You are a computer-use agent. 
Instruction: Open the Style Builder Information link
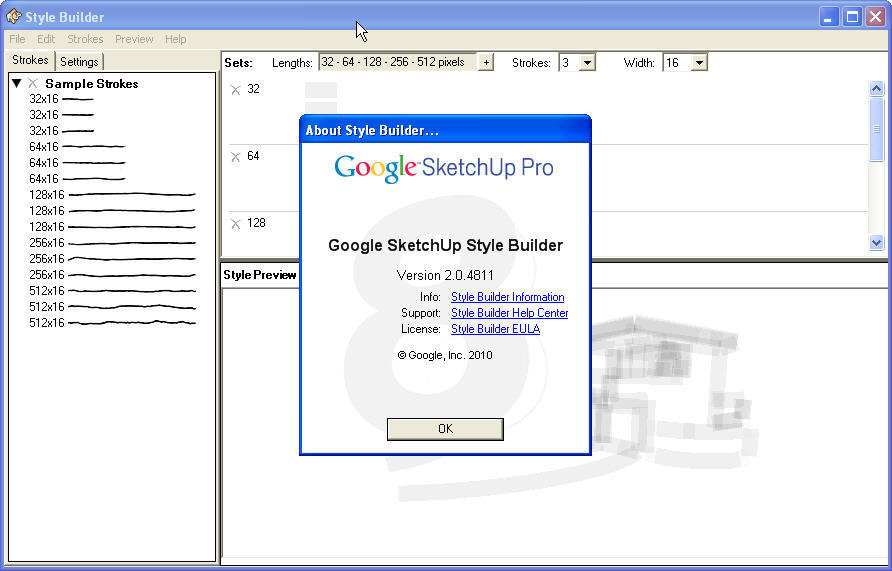507,297
